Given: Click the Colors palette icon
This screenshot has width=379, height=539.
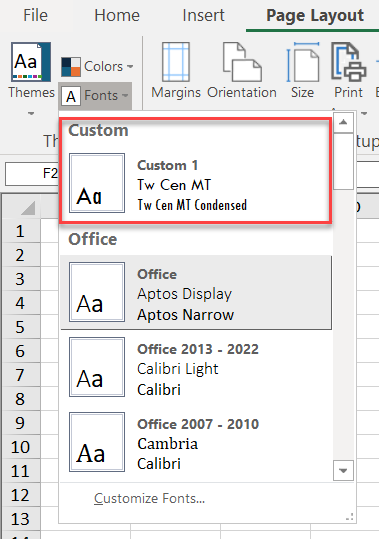Looking at the screenshot, I should 71,67.
